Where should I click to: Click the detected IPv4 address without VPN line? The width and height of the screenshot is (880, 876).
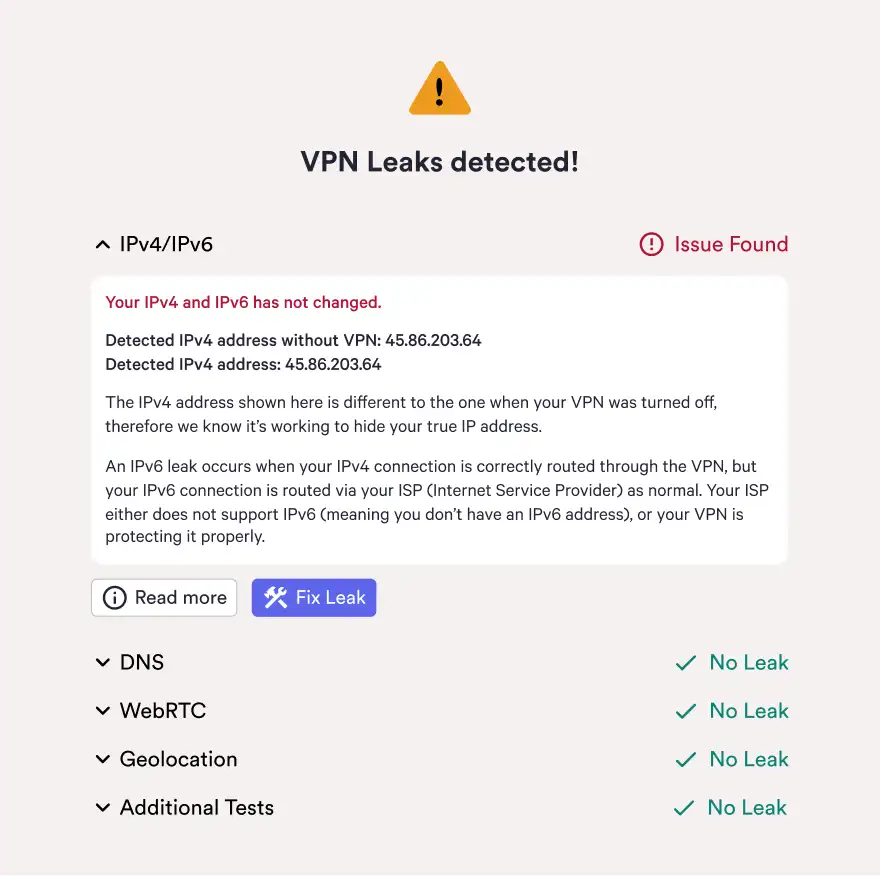point(293,340)
